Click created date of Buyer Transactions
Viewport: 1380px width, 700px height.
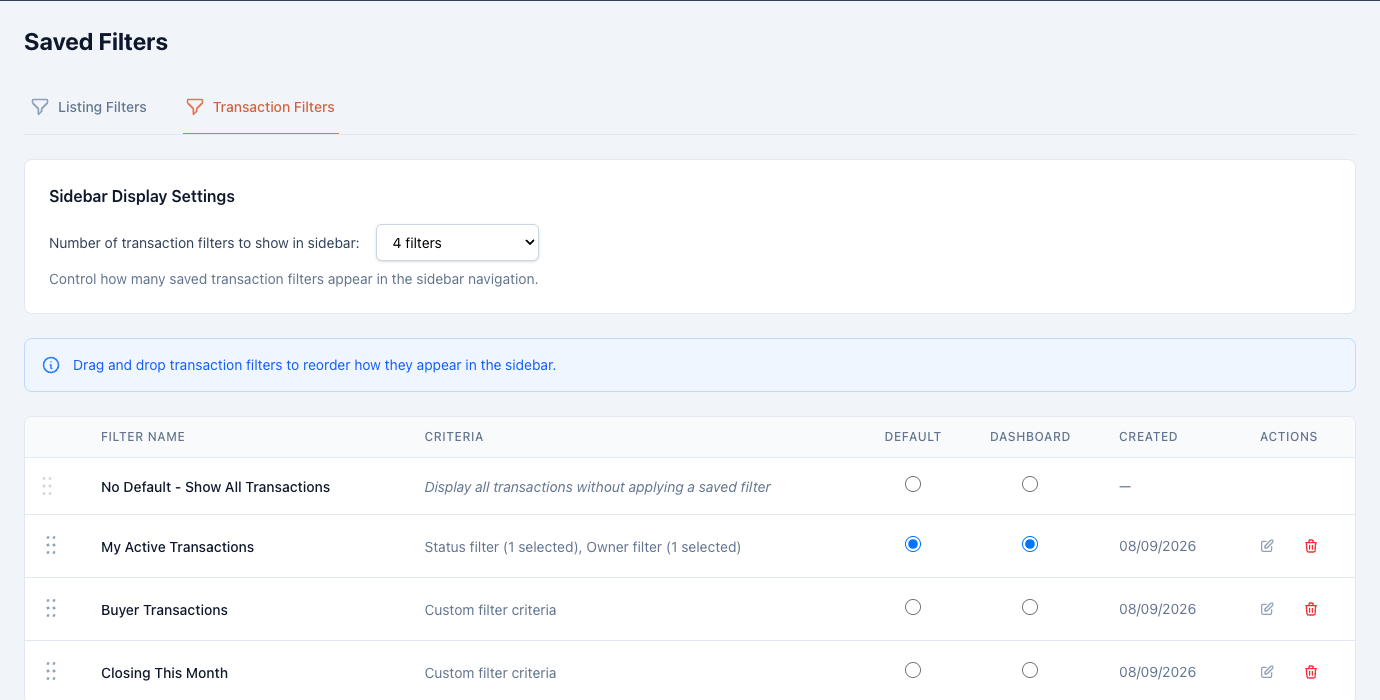tap(1157, 609)
